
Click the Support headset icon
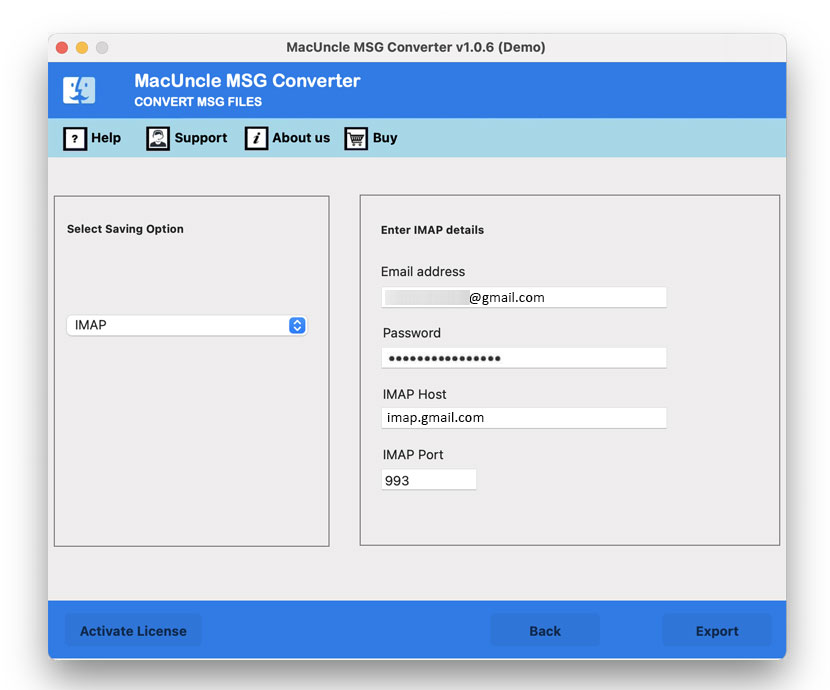tap(157, 138)
